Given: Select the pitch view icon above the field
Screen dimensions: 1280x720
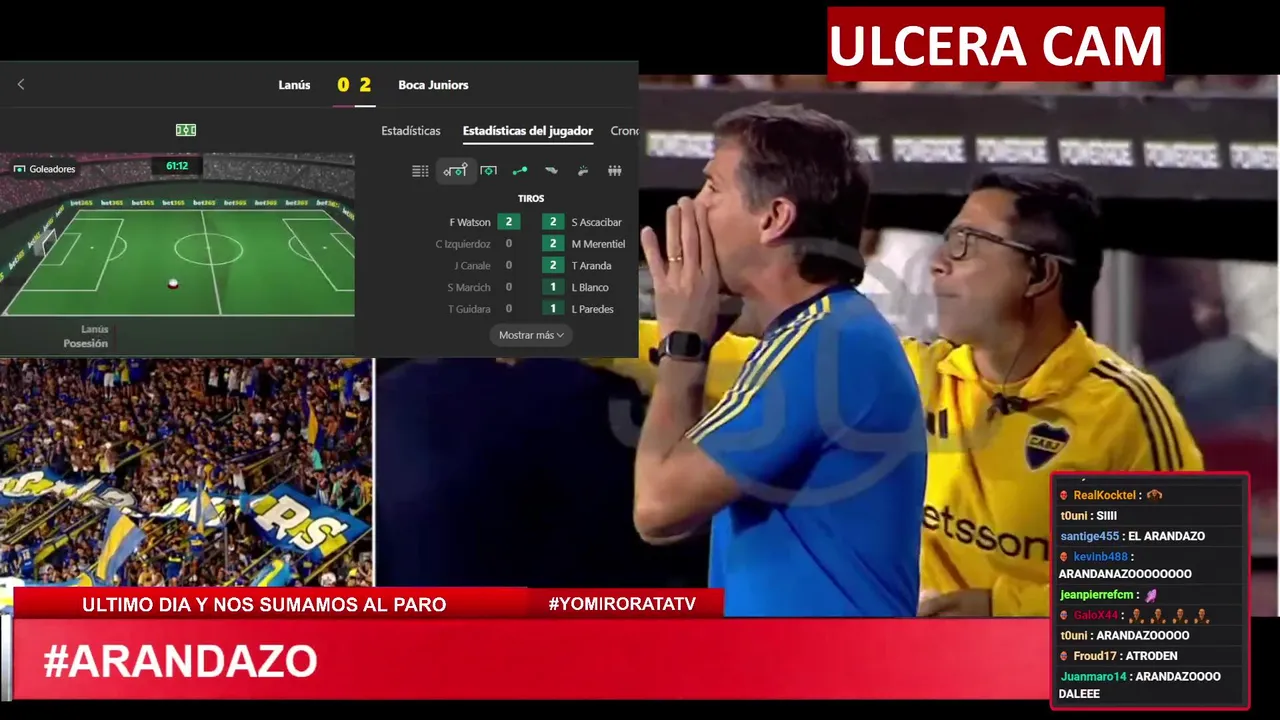Looking at the screenshot, I should pos(186,130).
